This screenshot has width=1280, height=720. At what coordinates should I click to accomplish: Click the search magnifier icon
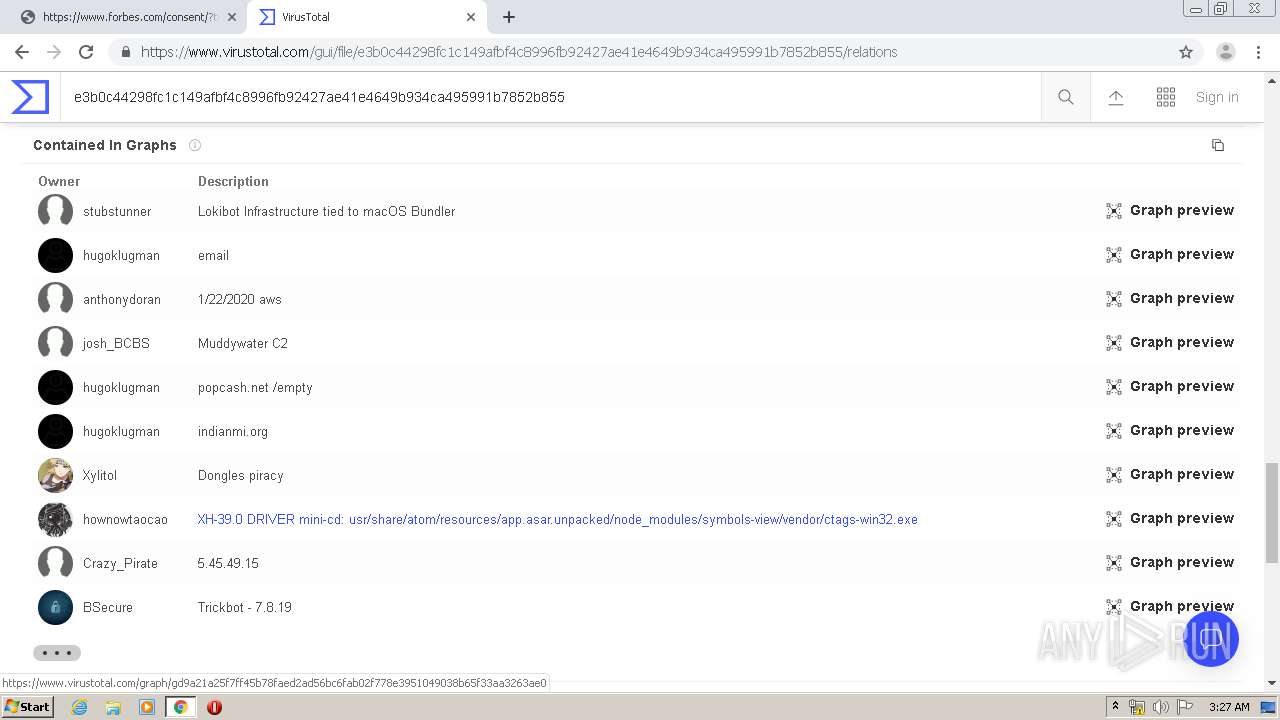pos(1066,97)
